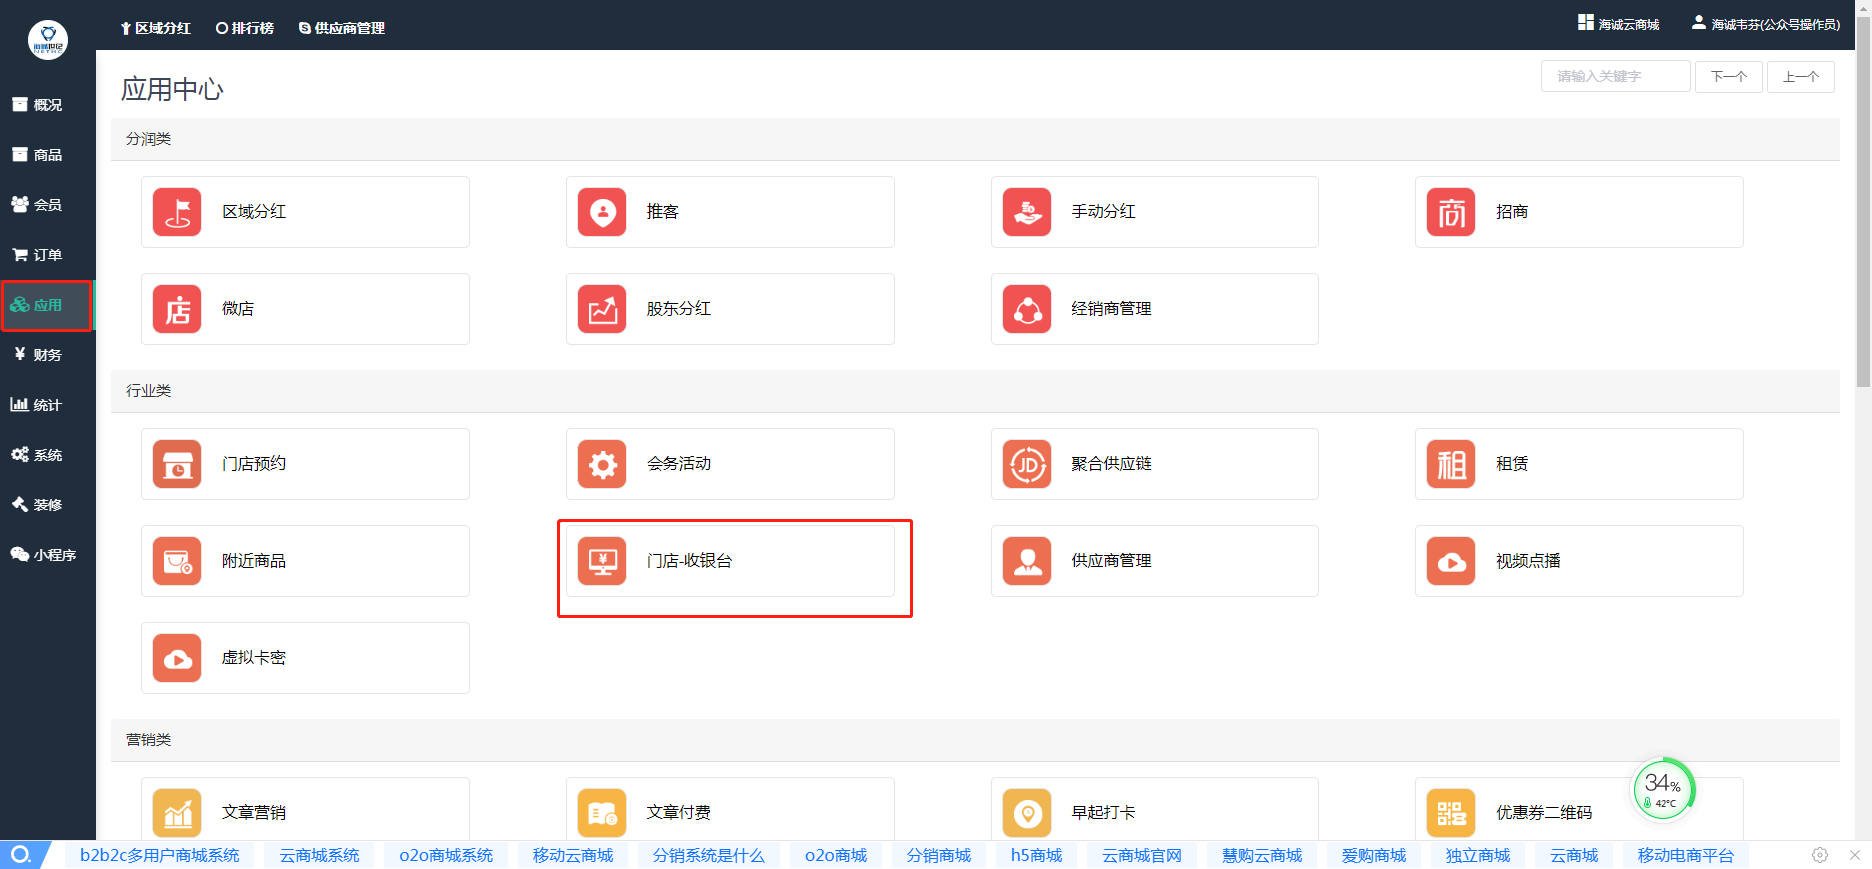This screenshot has width=1872, height=869.
Task: Click the browser search icon at bottom left
Action: [21, 854]
